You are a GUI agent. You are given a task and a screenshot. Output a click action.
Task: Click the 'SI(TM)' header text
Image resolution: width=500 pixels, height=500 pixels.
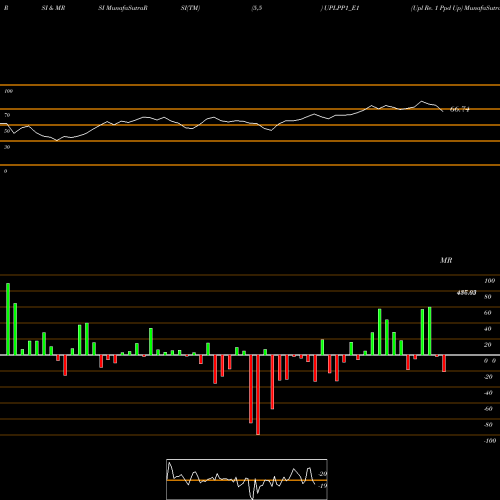pos(190,8)
